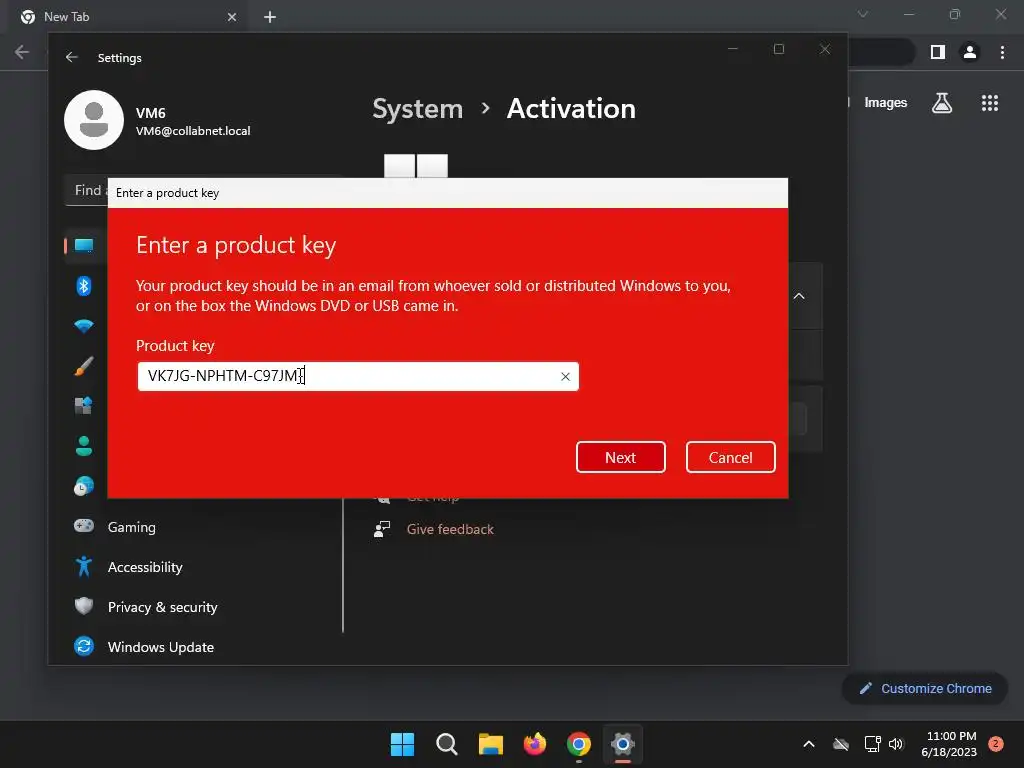Open a new Chrome tab with plus
Viewport: 1024px width, 768px height.
click(270, 17)
